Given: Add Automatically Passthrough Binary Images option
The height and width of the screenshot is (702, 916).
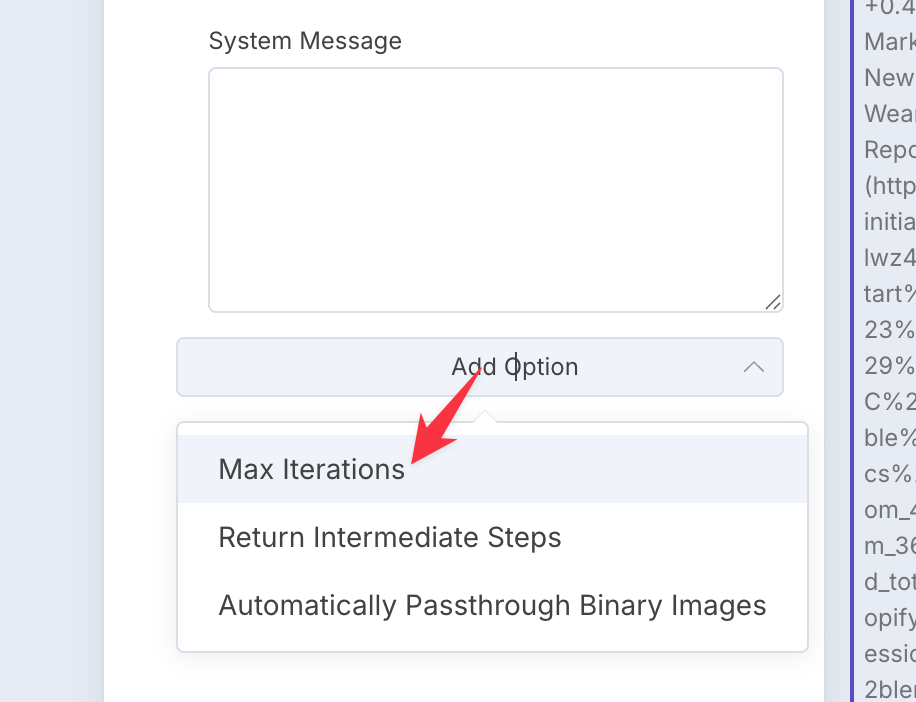Looking at the screenshot, I should [x=492, y=605].
